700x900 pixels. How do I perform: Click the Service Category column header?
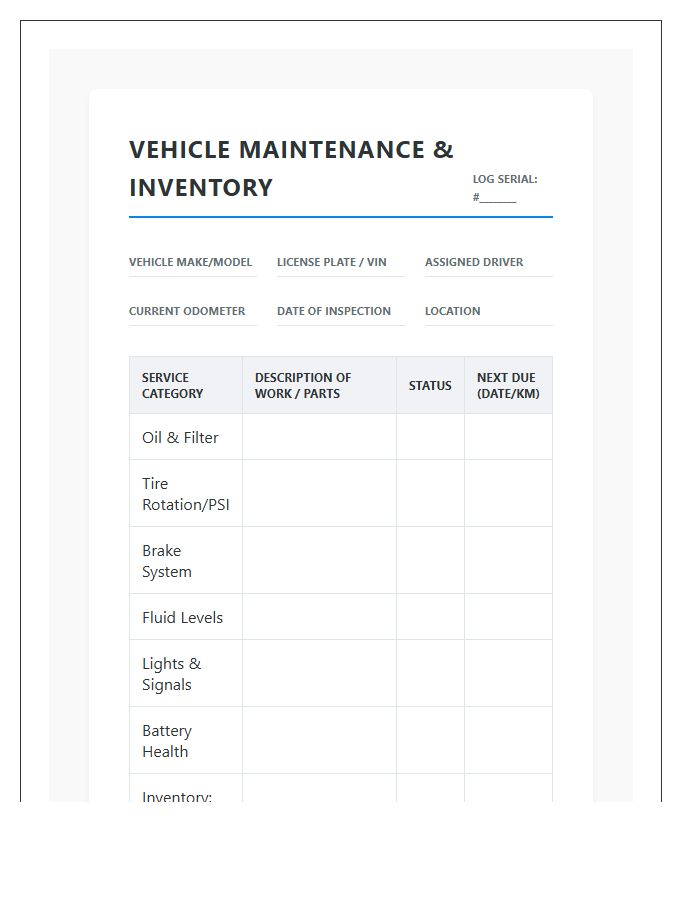click(186, 385)
